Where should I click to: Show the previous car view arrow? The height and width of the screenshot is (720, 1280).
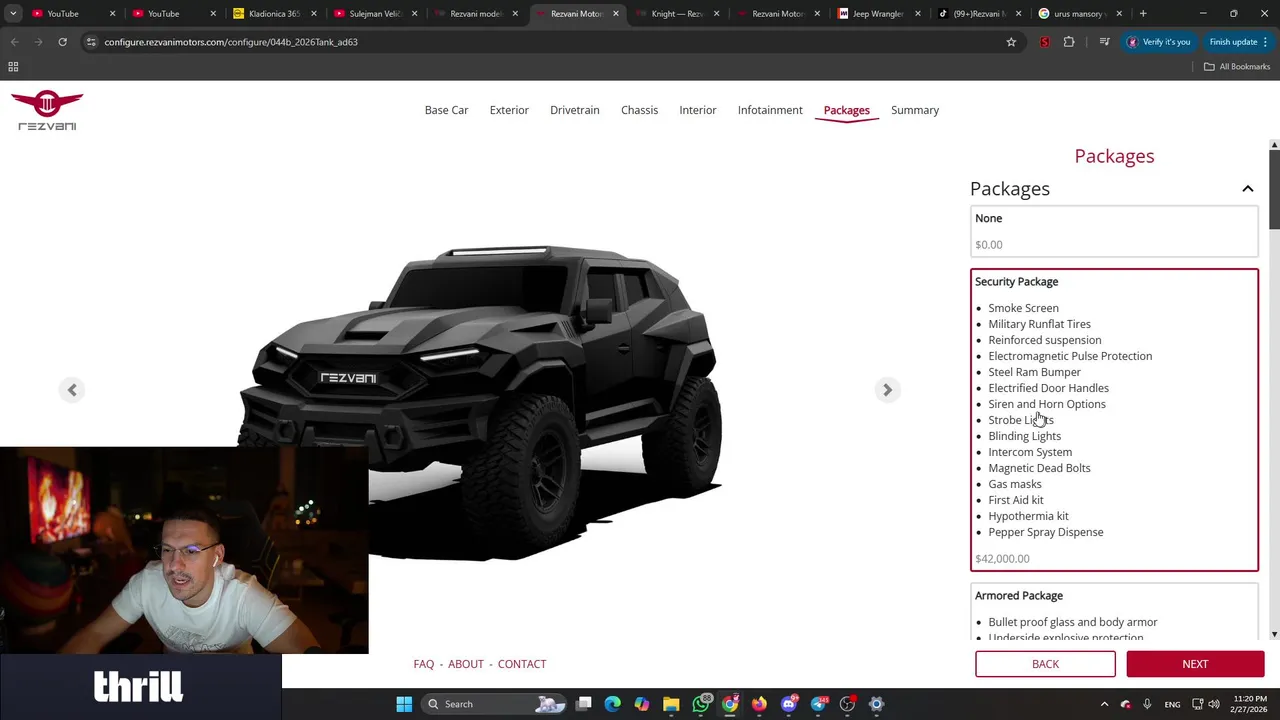pyautogui.click(x=72, y=390)
